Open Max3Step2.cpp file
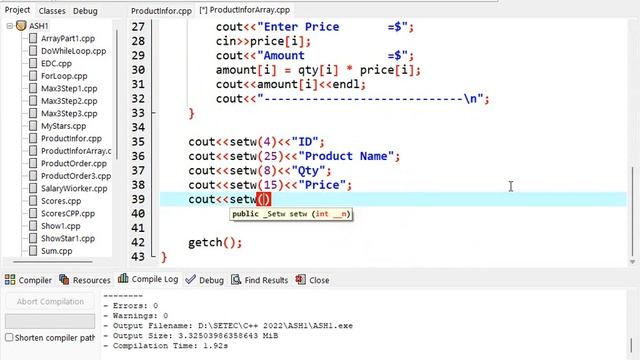The height and width of the screenshot is (360, 640). (69, 101)
